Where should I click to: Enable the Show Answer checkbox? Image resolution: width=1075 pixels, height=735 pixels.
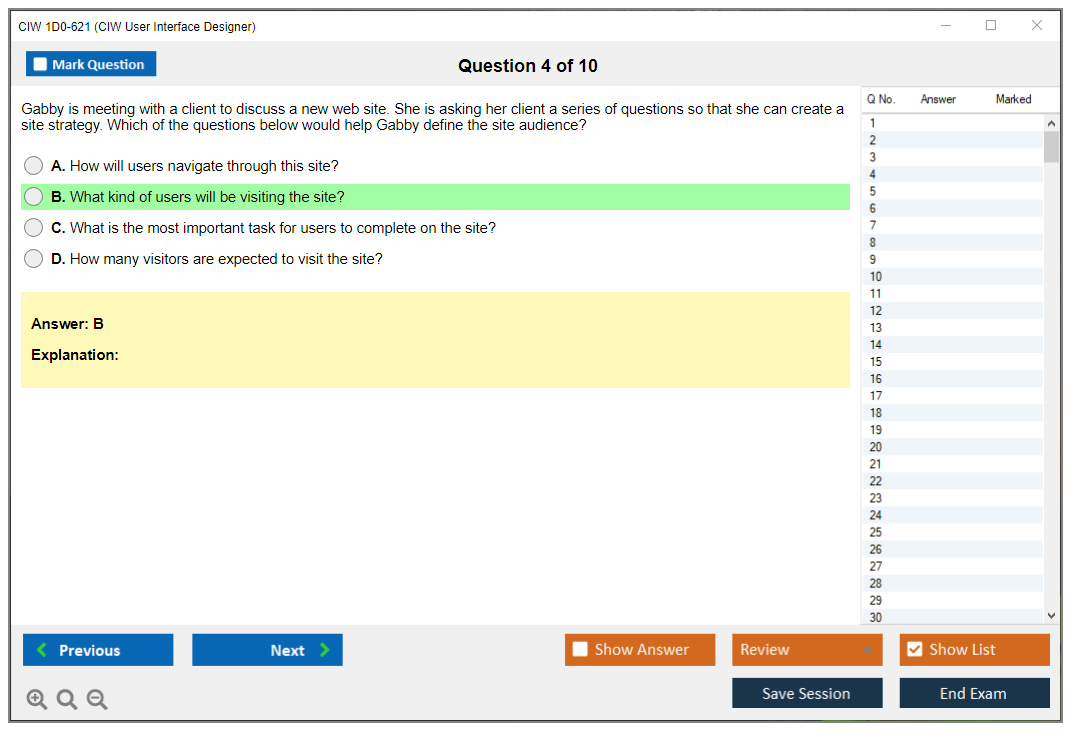pyautogui.click(x=580, y=650)
